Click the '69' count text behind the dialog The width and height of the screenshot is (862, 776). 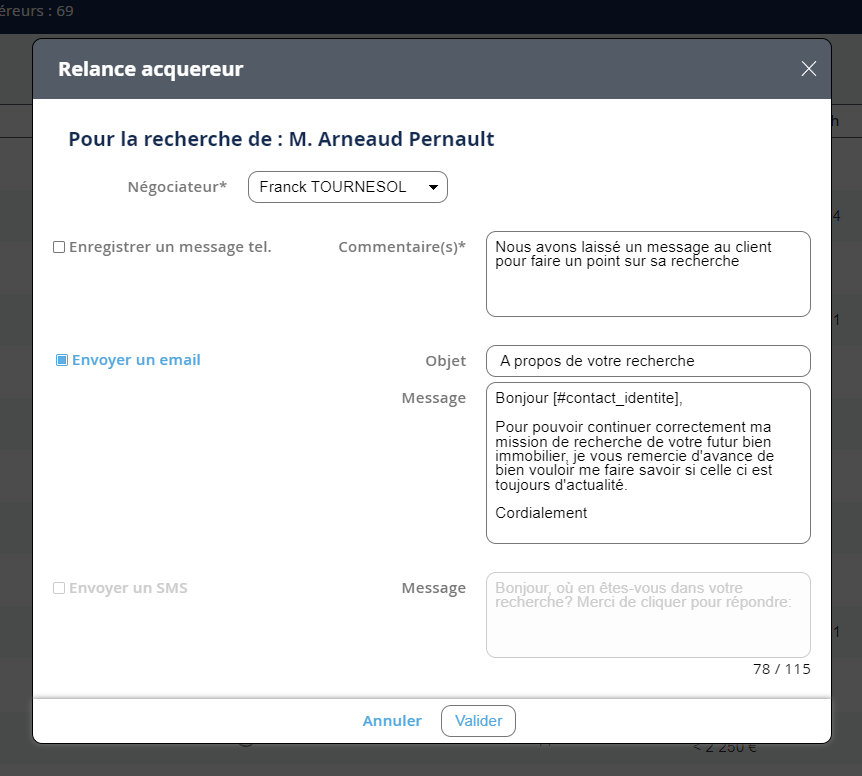pos(64,11)
